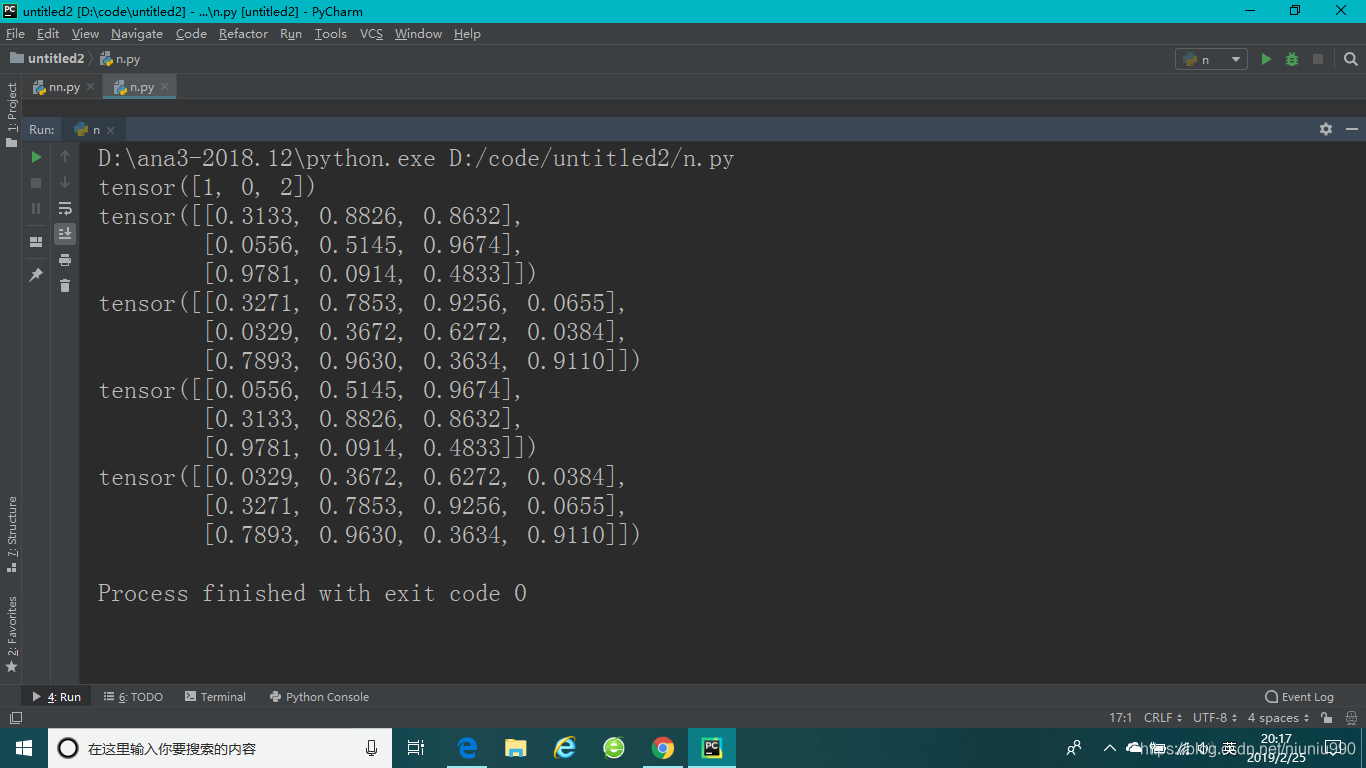Screen dimensions: 1366x768
Task: Click the Hector inspector icon in status bar
Action: [1349, 718]
